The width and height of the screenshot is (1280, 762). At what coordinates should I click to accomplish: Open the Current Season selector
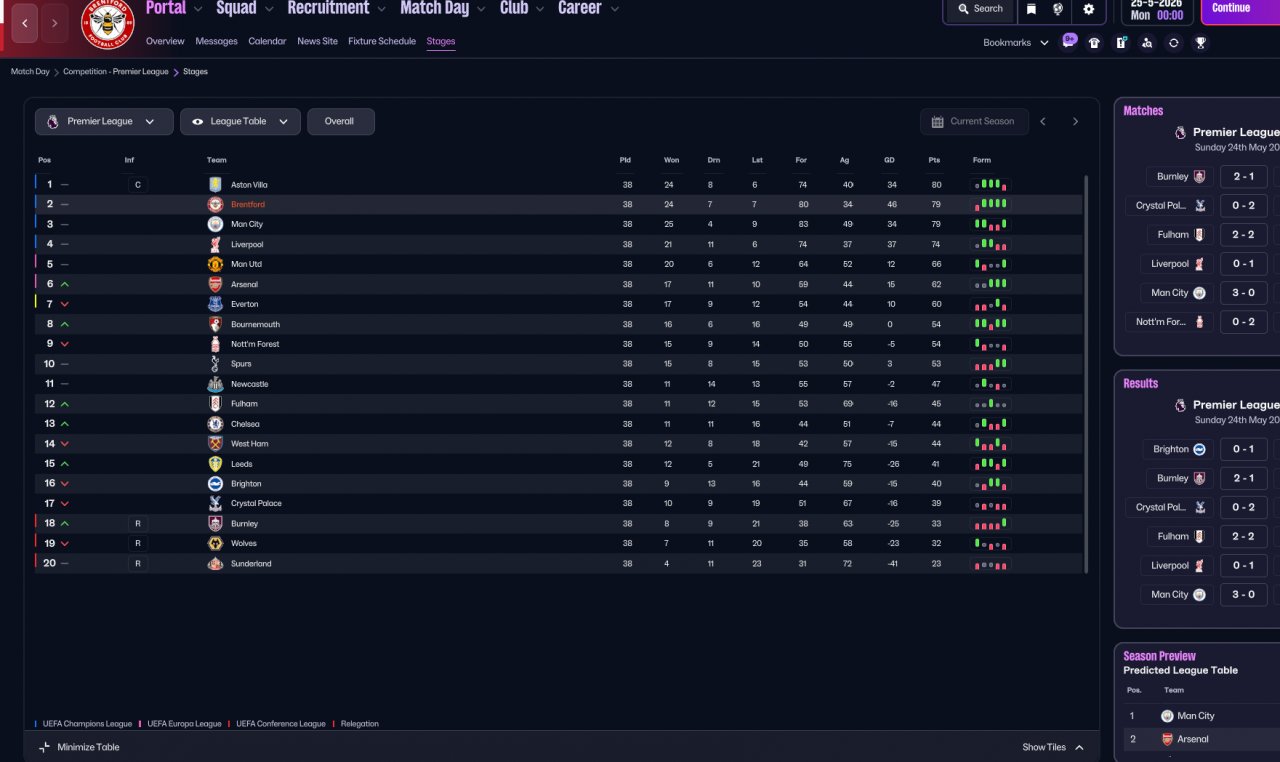973,121
